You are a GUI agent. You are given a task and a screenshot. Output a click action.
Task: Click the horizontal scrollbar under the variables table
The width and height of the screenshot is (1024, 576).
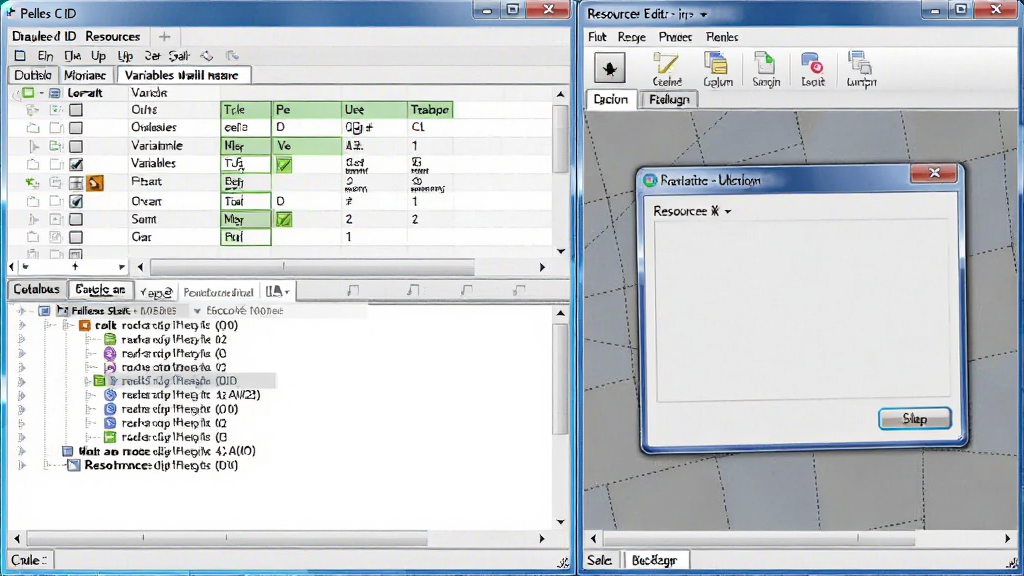click(312, 267)
